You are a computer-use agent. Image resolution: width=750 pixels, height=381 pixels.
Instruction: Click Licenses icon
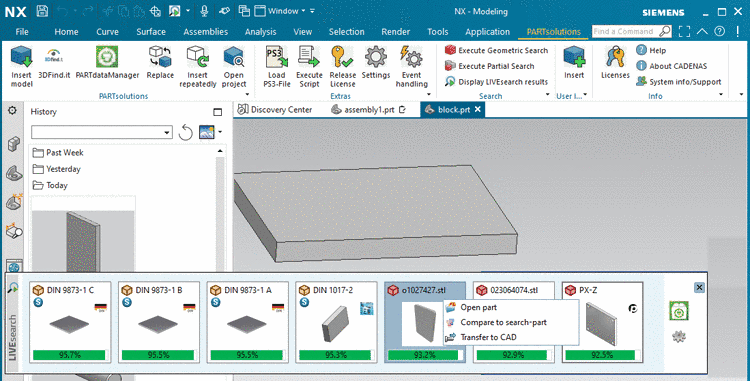pos(615,57)
